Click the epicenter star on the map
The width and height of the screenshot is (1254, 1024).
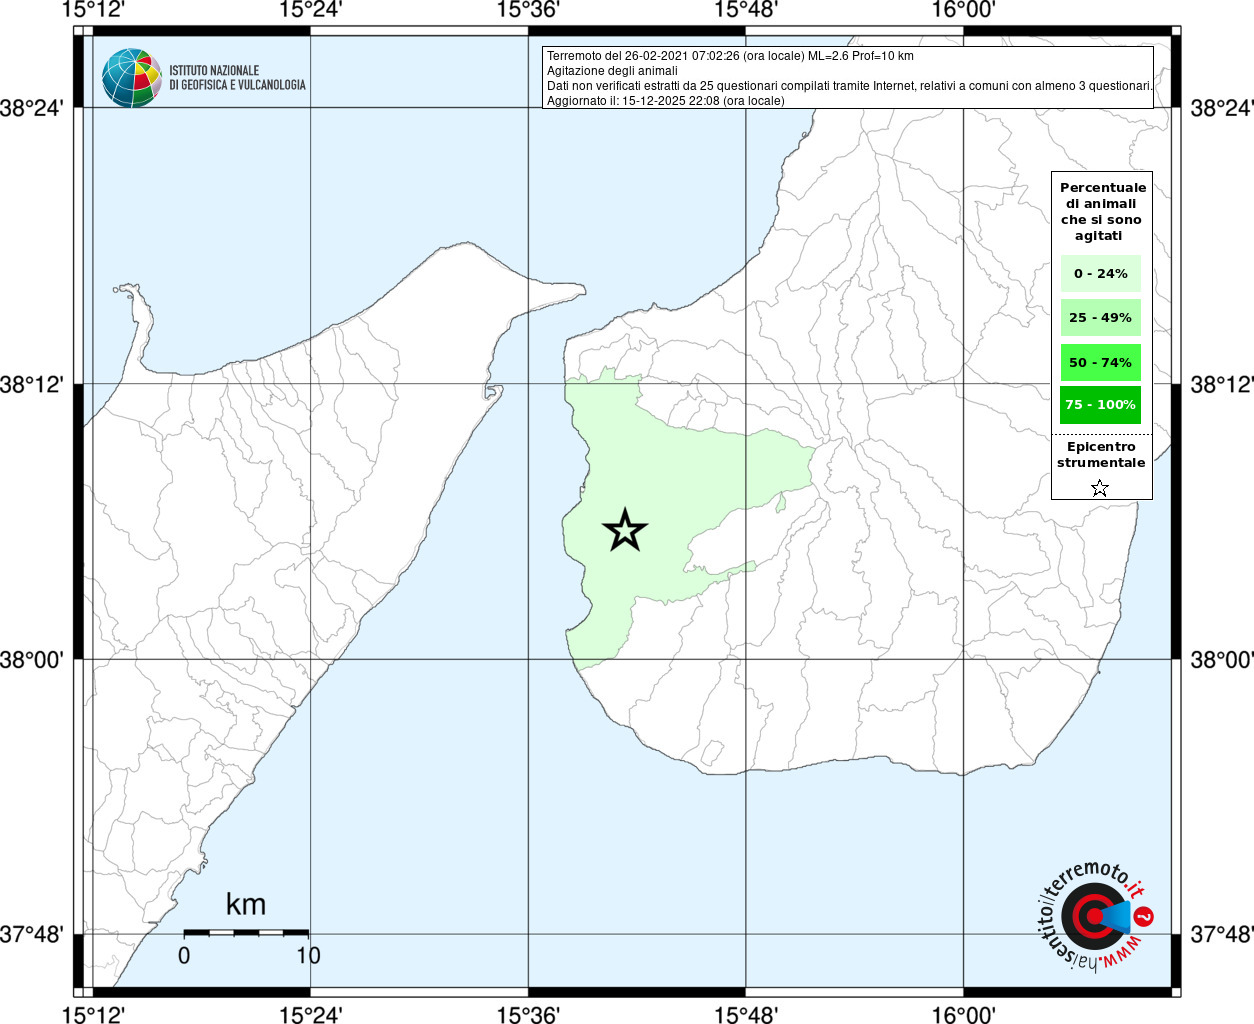pyautogui.click(x=625, y=530)
